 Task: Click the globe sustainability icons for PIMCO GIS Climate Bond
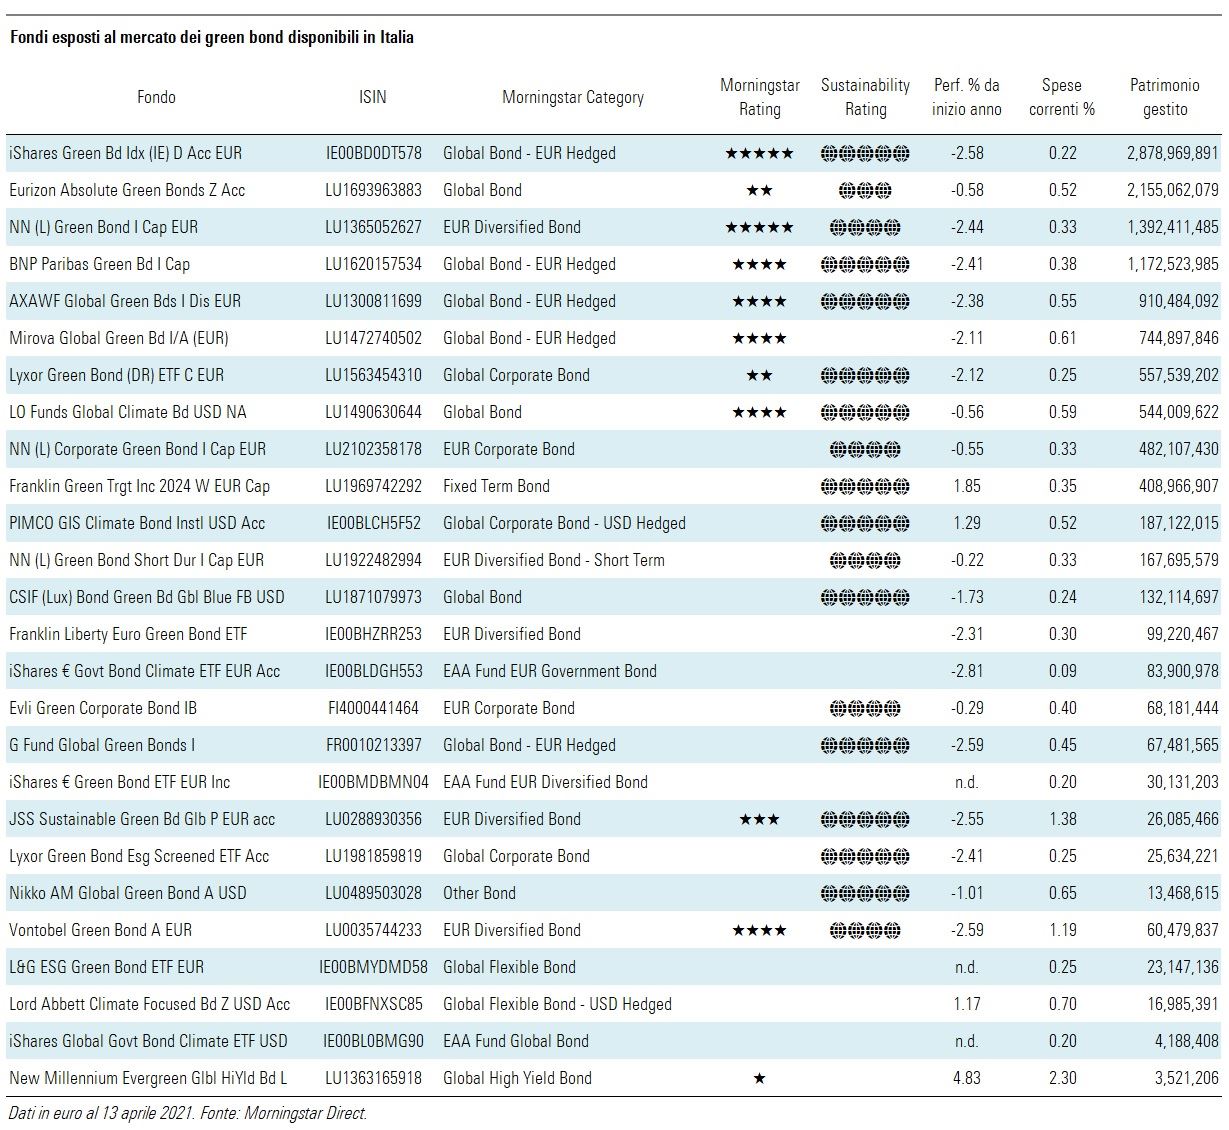865,523
